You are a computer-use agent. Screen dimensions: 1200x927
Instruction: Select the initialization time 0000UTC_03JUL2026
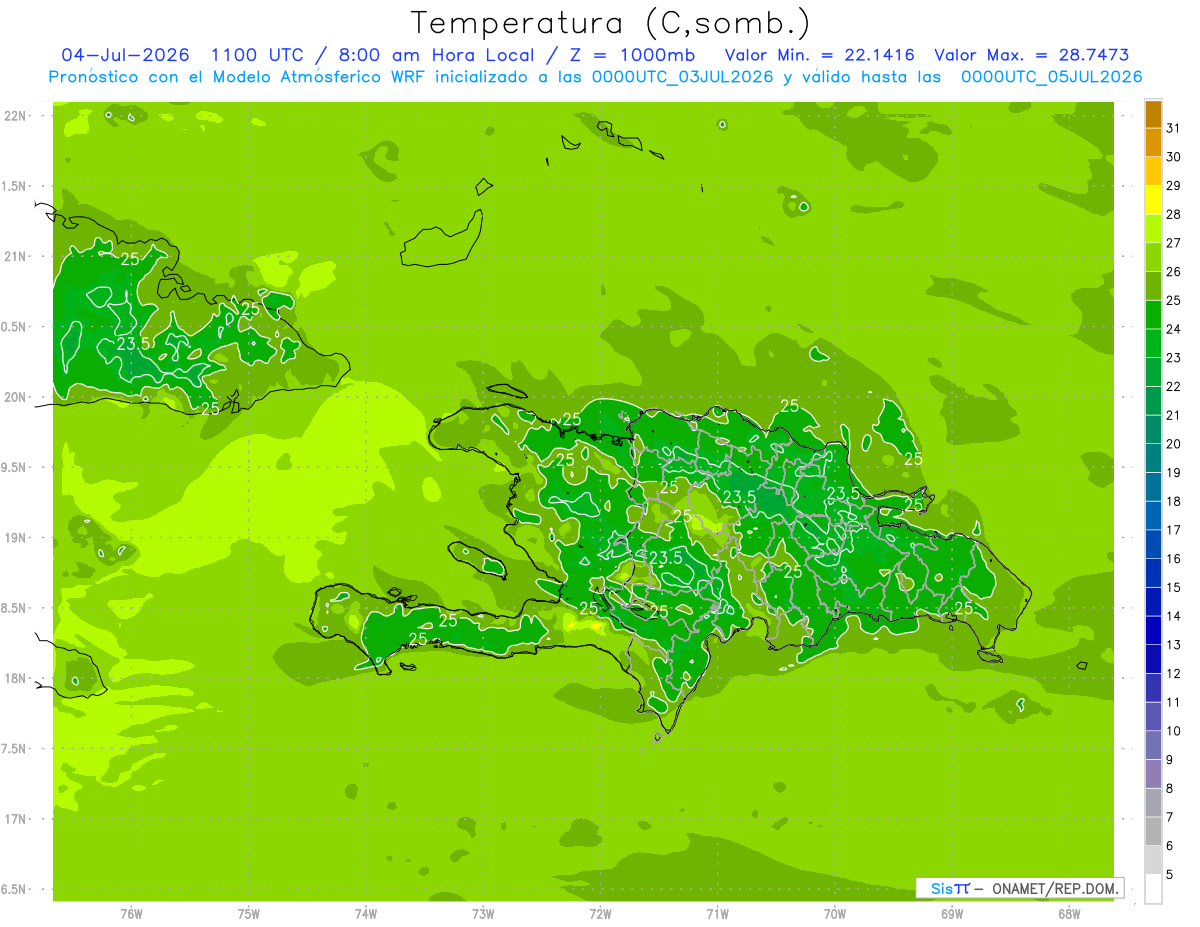pyautogui.click(x=683, y=77)
